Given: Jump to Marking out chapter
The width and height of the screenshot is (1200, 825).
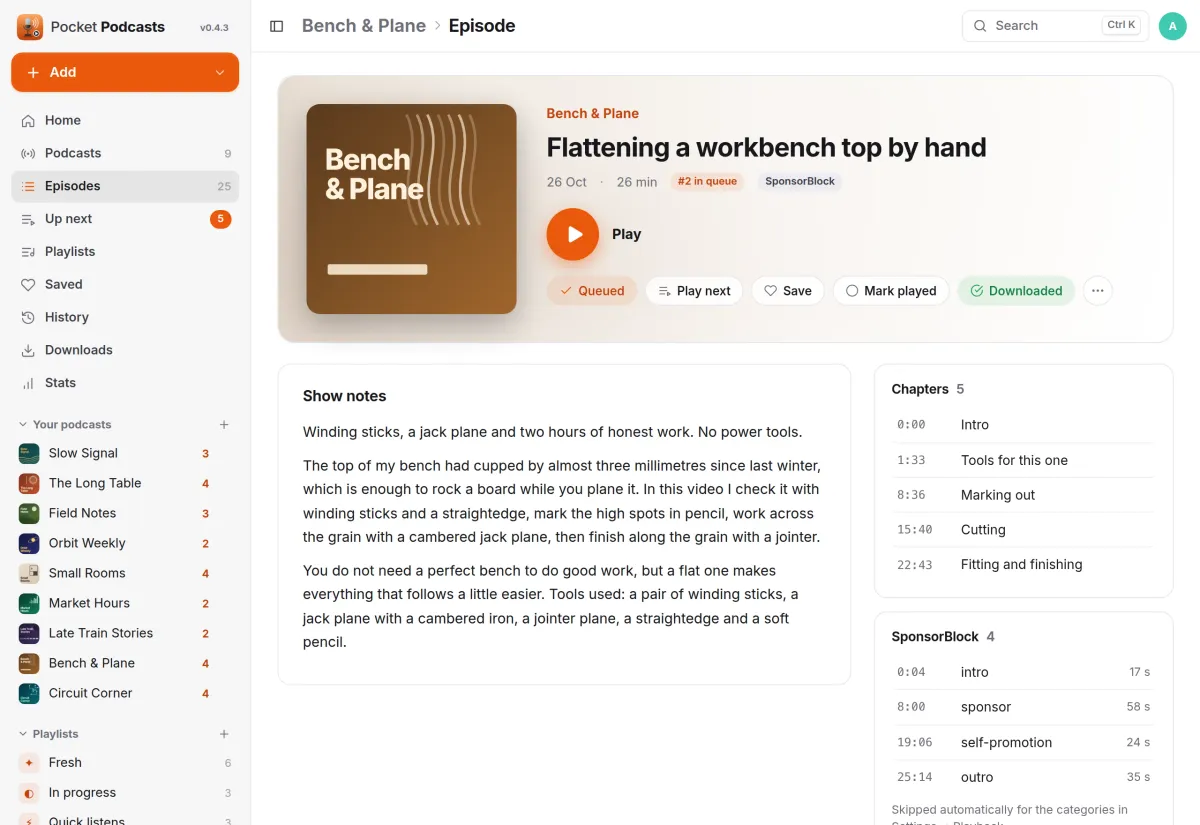Looking at the screenshot, I should (x=1022, y=495).
